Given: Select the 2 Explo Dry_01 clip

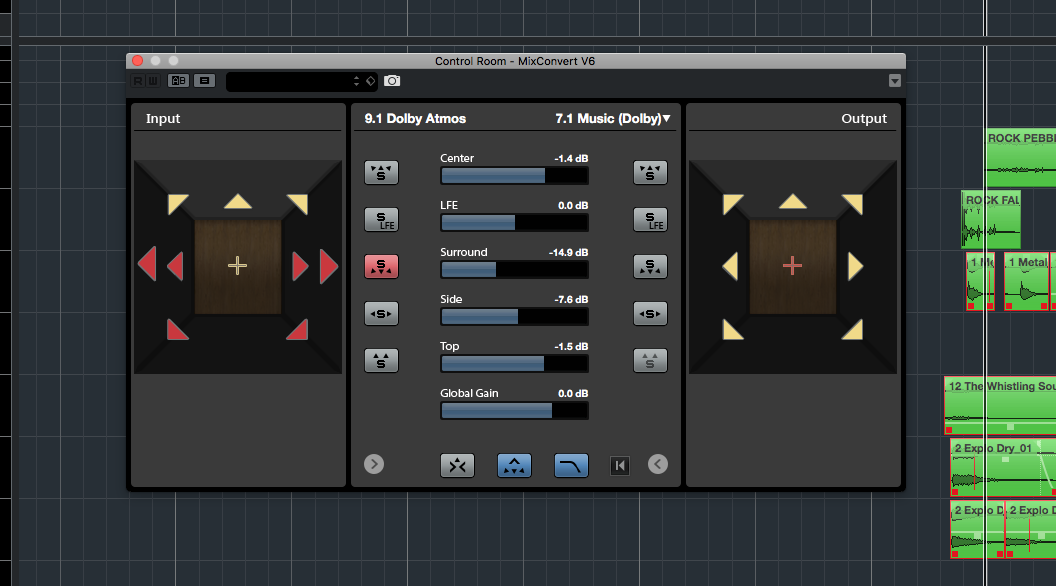Looking at the screenshot, I should click(1003, 467).
